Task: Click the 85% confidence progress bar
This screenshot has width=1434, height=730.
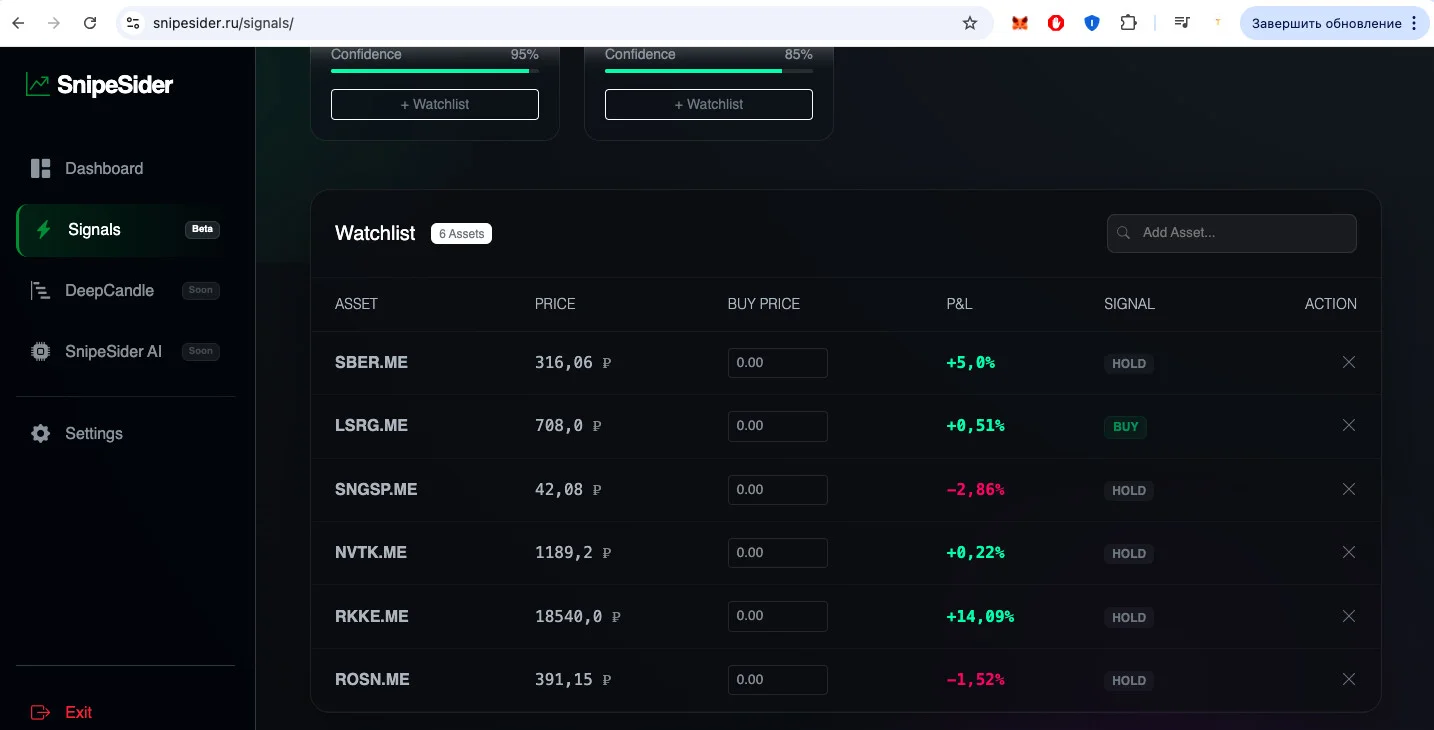Action: (709, 71)
